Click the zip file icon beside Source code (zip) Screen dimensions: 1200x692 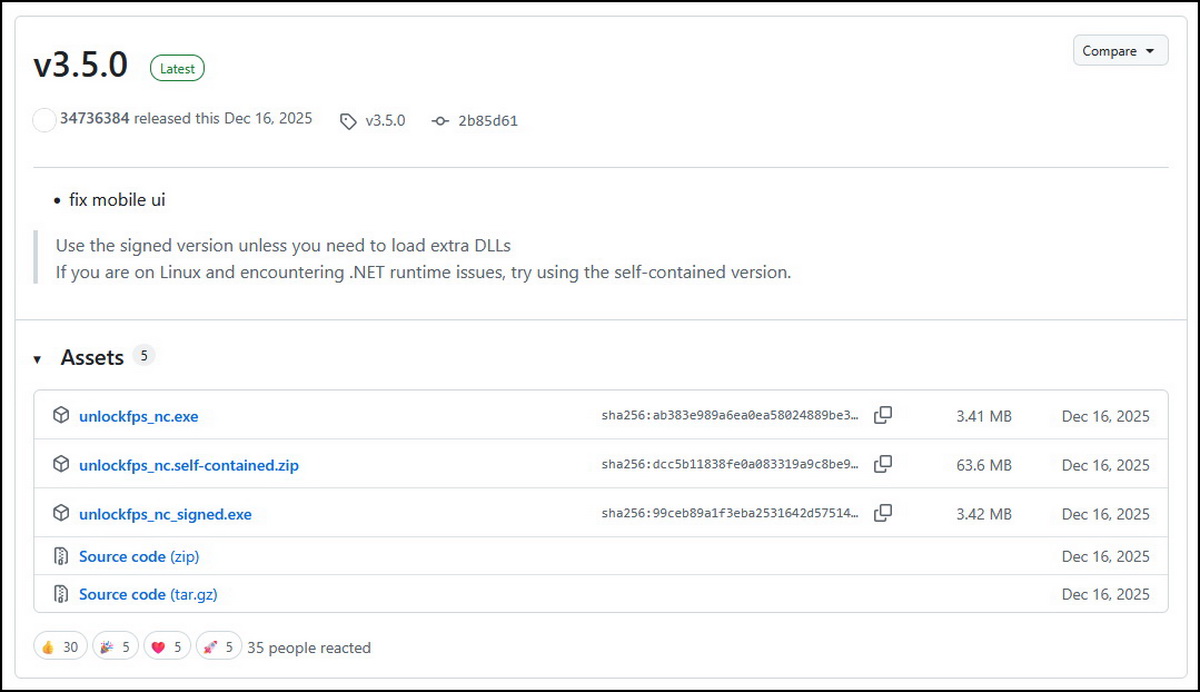(61, 556)
